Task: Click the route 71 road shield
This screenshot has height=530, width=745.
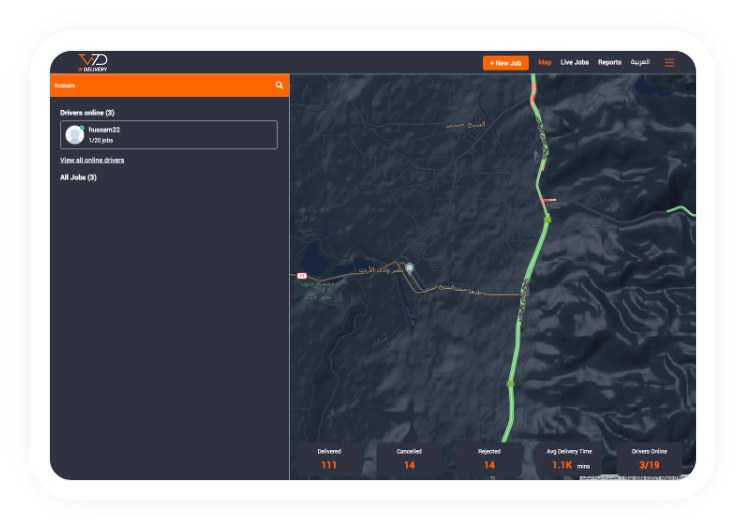Action: pos(302,276)
